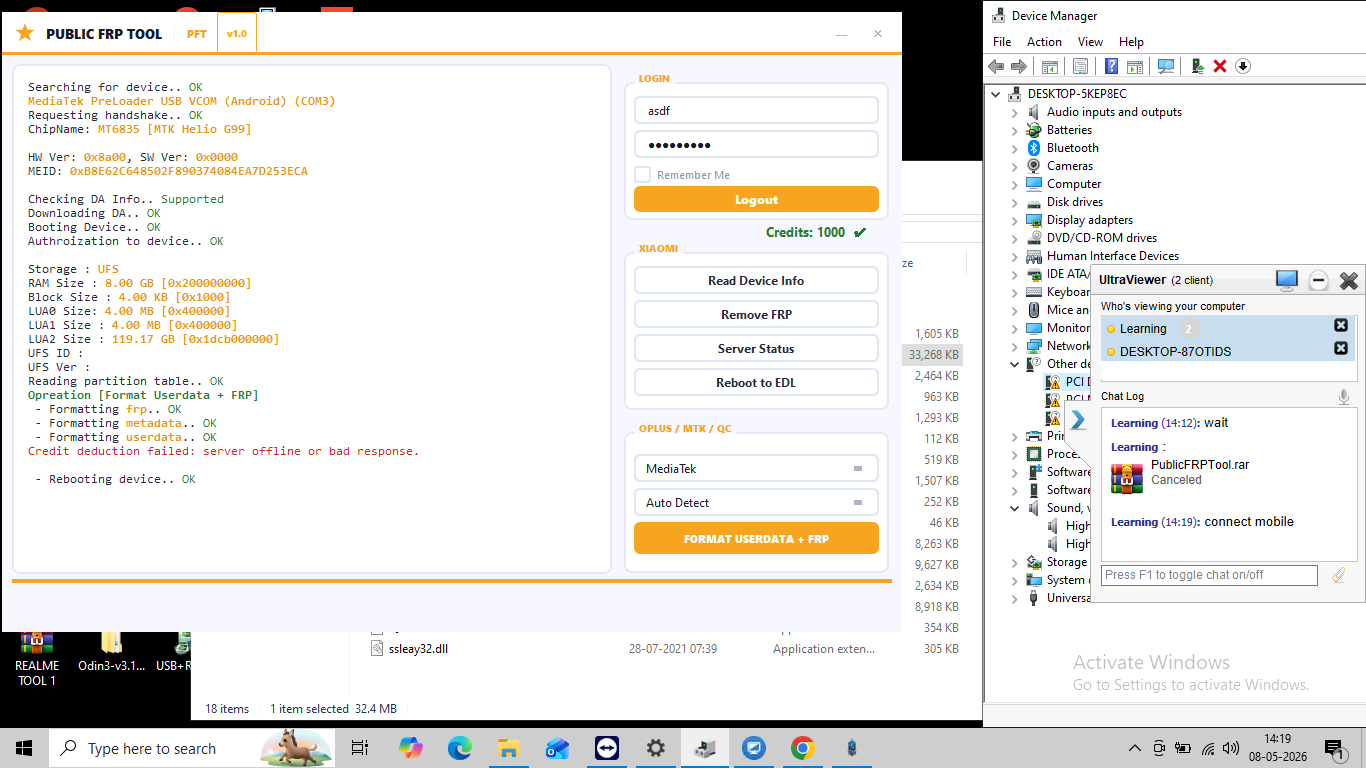Viewport: 1366px width, 768px height.
Task: Show hidden tray icons chevron
Action: pyautogui.click(x=1135, y=748)
